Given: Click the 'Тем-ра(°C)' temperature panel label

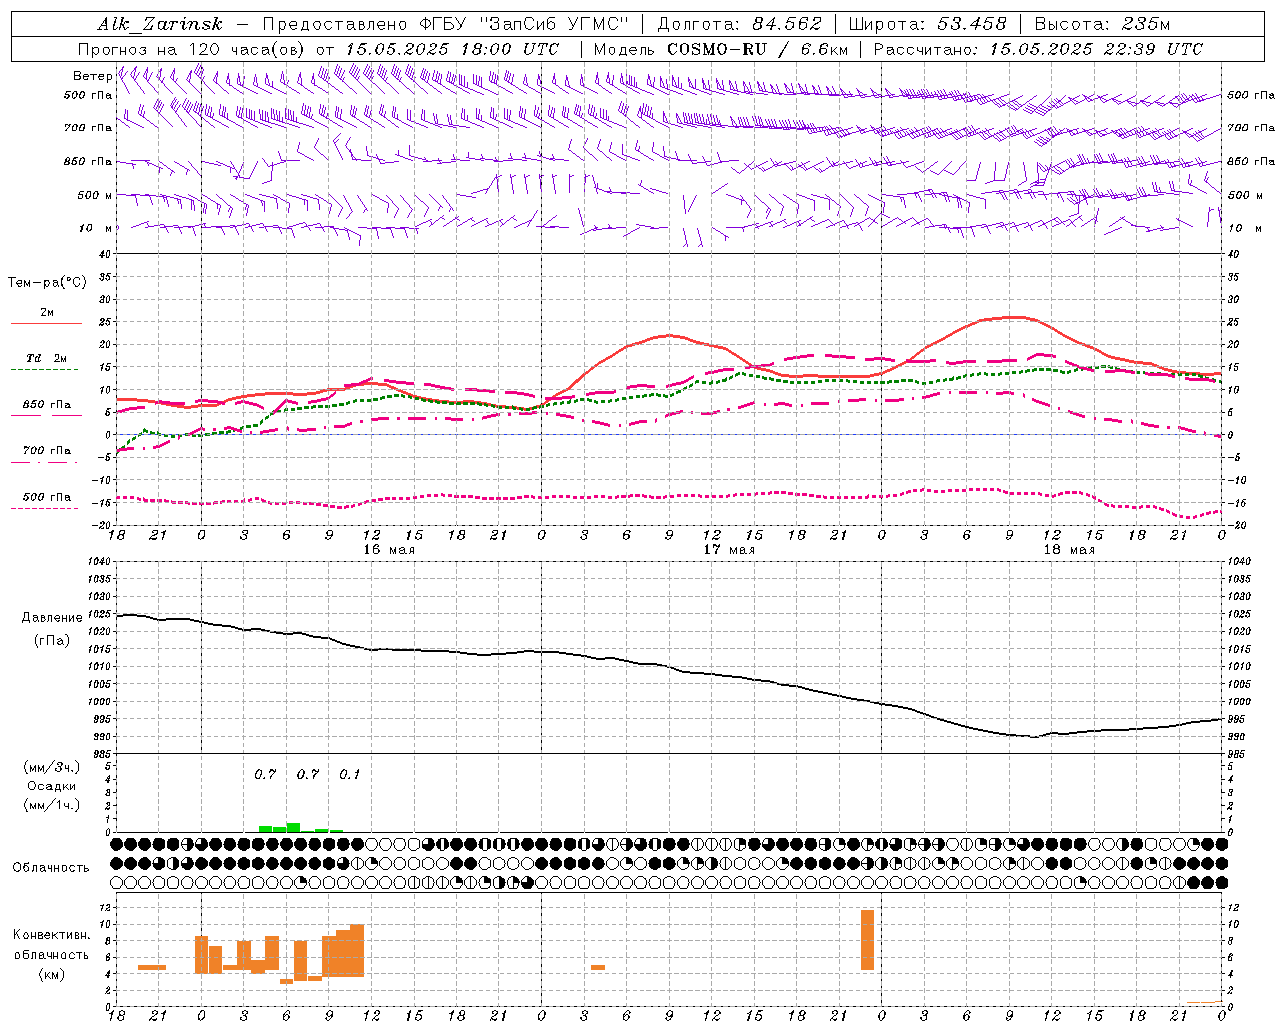Looking at the screenshot, I should click(47, 283).
